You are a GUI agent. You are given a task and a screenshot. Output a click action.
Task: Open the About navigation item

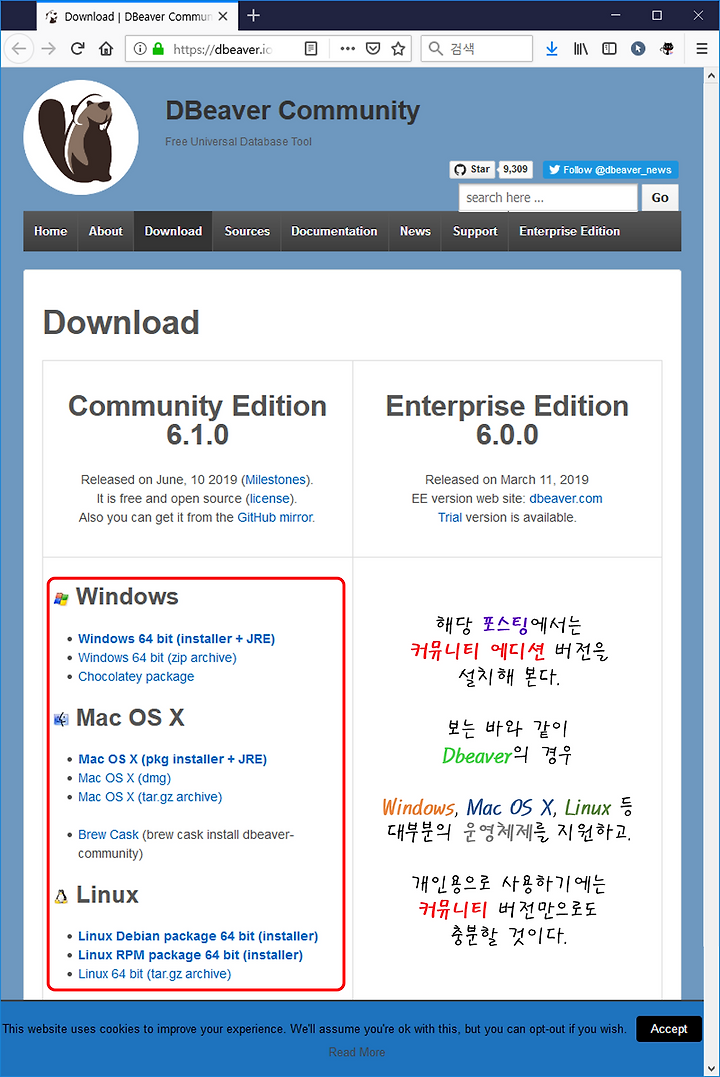pyautogui.click(x=105, y=231)
